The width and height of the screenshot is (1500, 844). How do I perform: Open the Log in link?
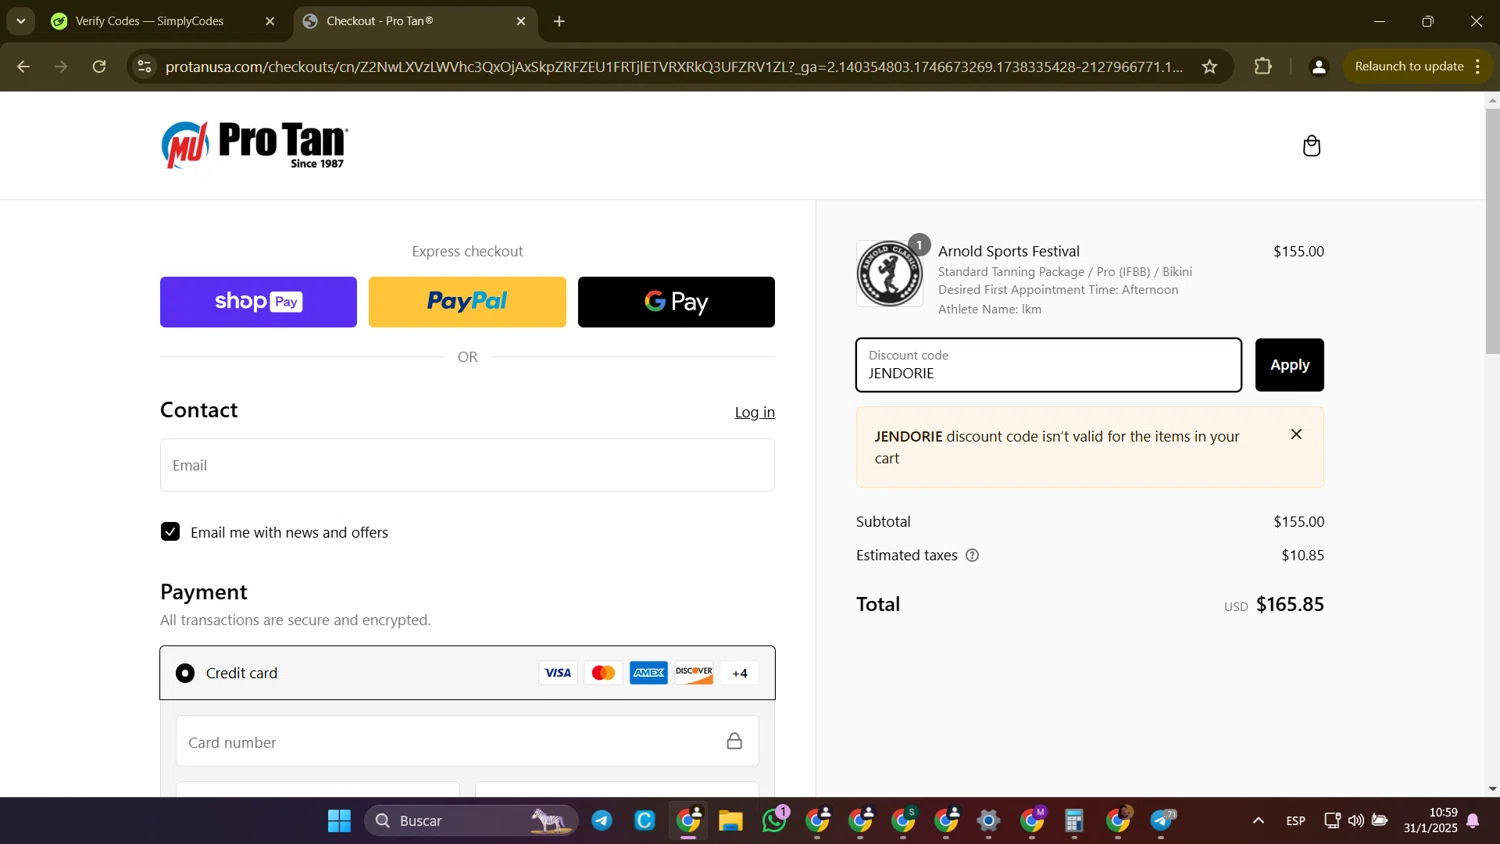point(754,412)
